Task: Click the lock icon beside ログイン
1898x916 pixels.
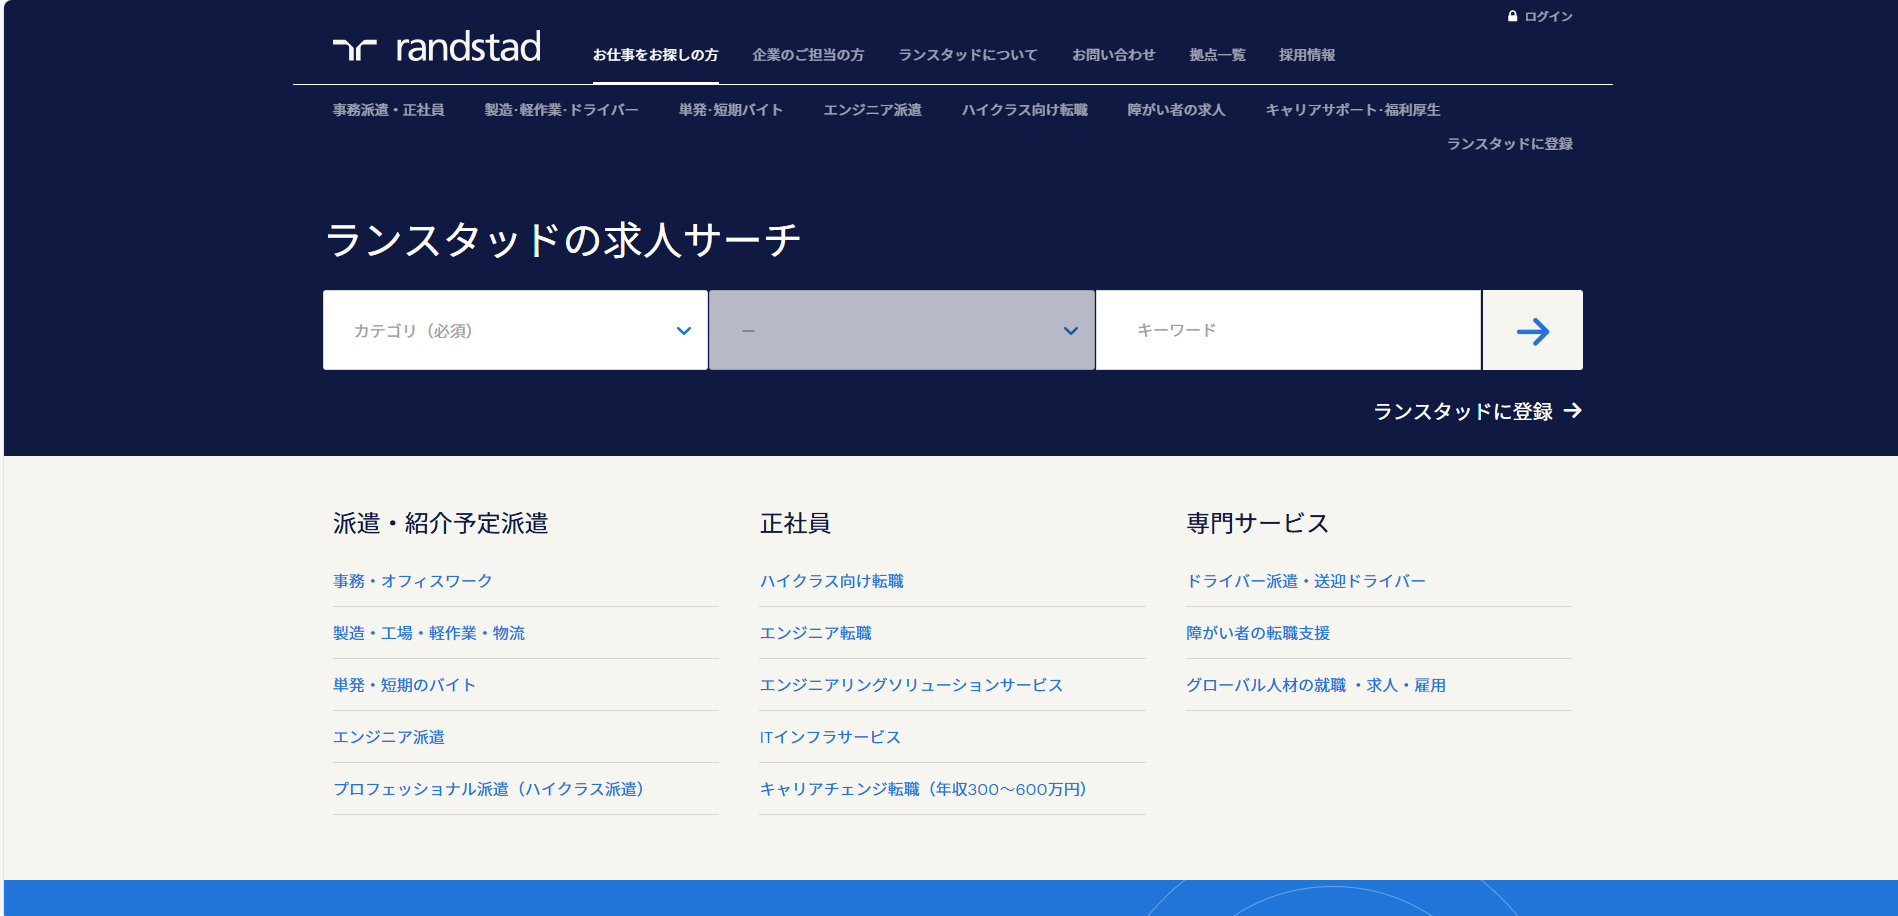Action: pyautogui.click(x=1512, y=16)
